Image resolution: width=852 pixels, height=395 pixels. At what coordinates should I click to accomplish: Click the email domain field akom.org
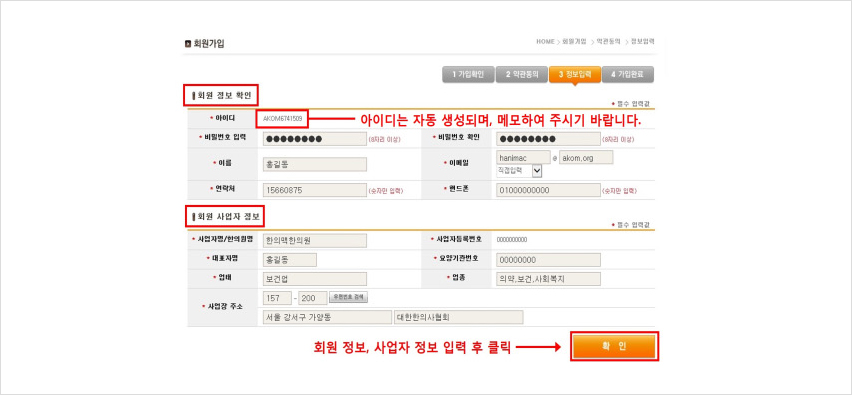click(586, 157)
